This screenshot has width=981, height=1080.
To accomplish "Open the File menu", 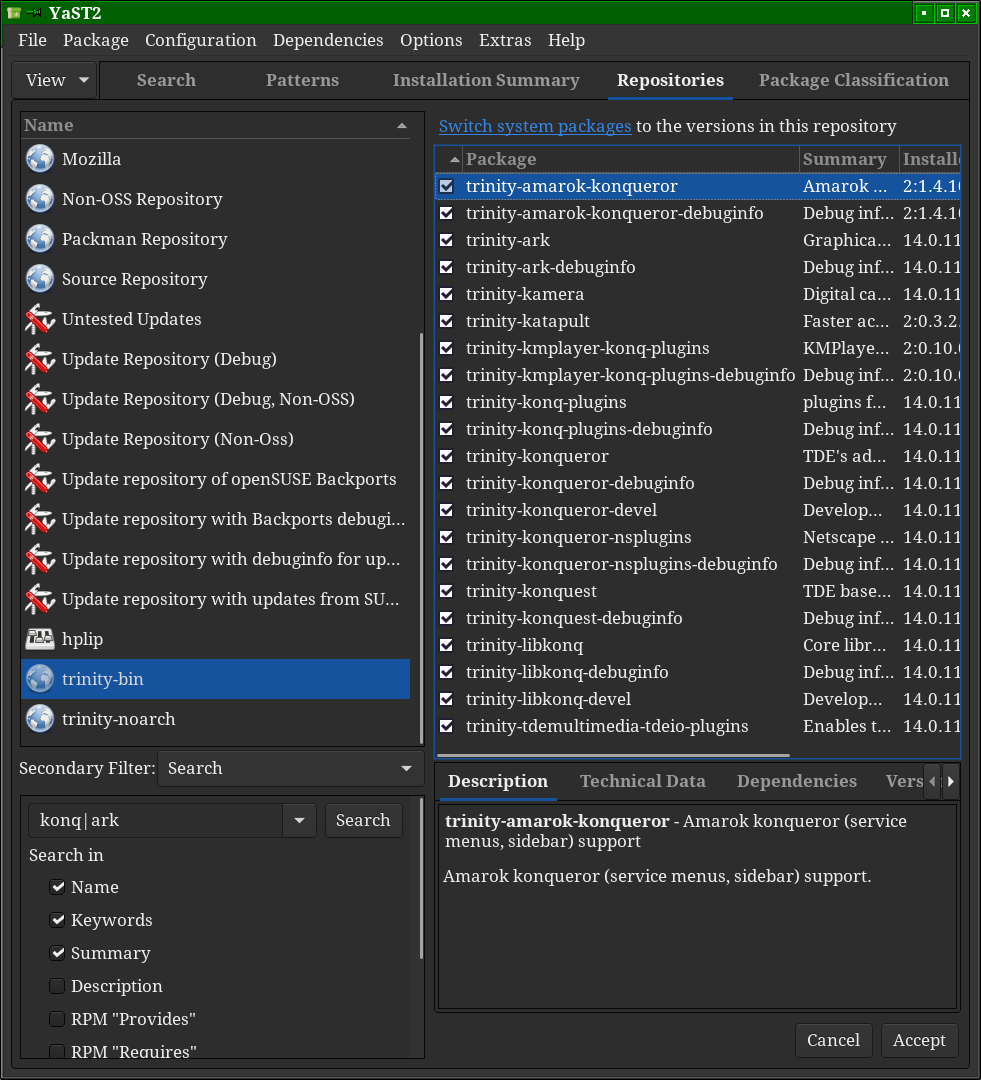I will pos(32,40).
